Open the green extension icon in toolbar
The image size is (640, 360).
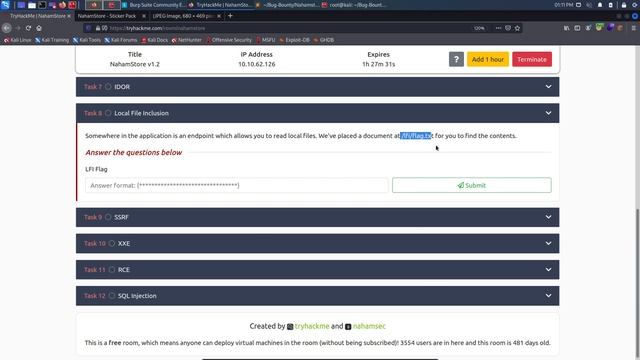599,28
